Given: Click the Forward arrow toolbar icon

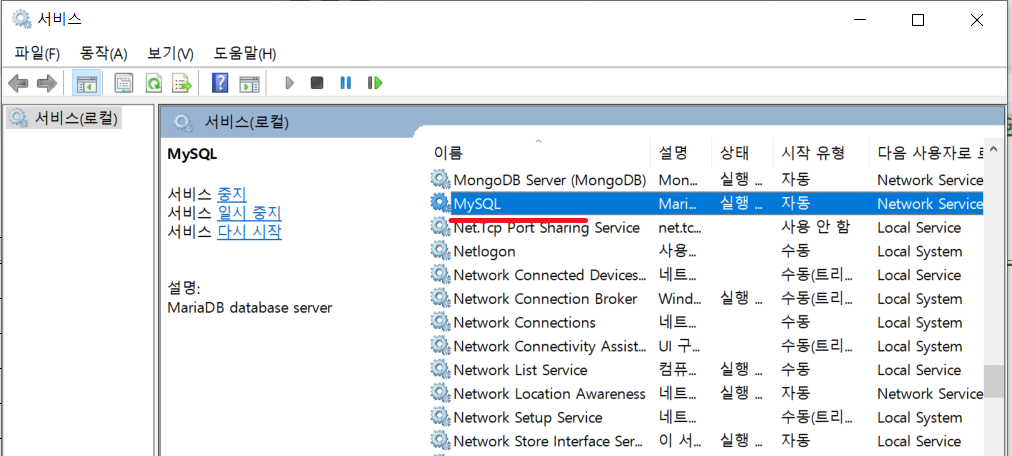Looking at the screenshot, I should 46,83.
